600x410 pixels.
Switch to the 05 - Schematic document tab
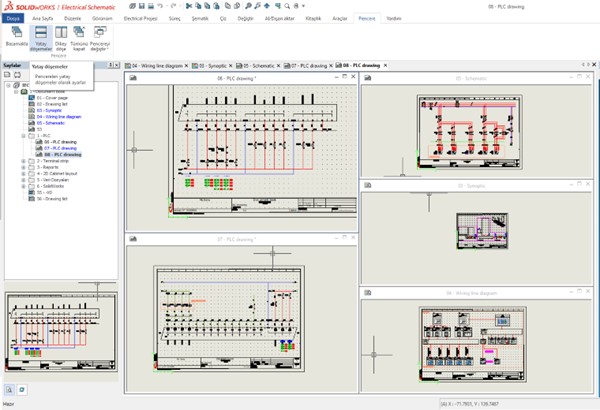(258, 66)
